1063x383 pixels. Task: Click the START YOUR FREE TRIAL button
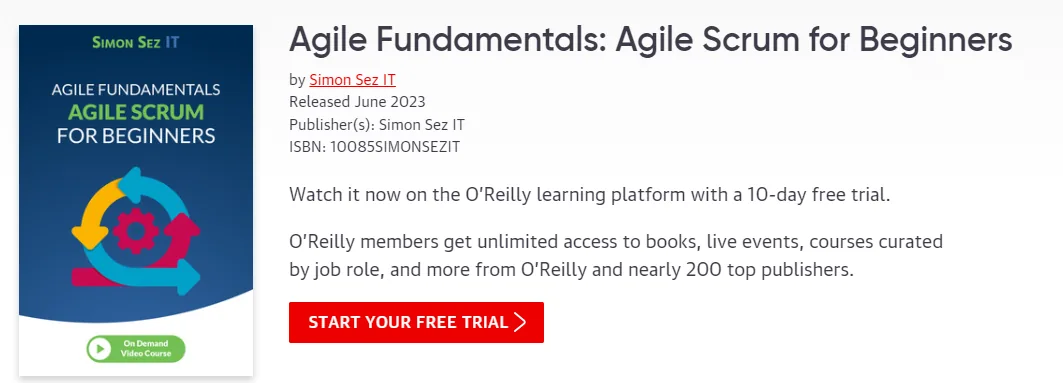[416, 322]
